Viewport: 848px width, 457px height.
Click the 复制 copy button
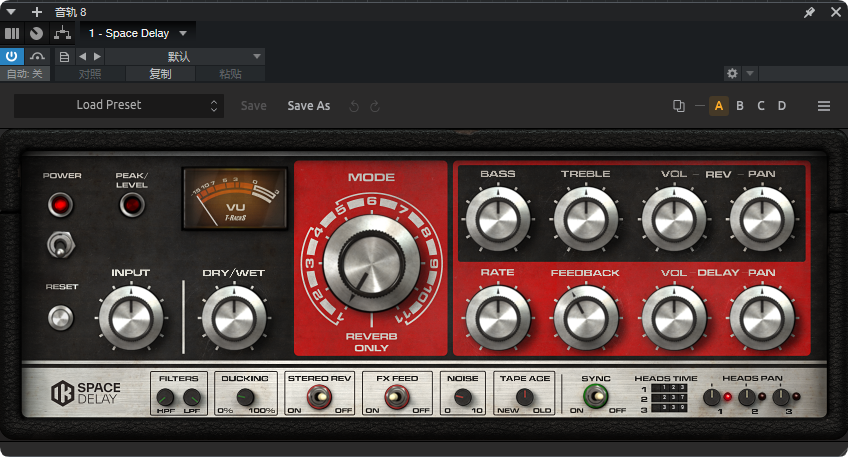(160, 74)
